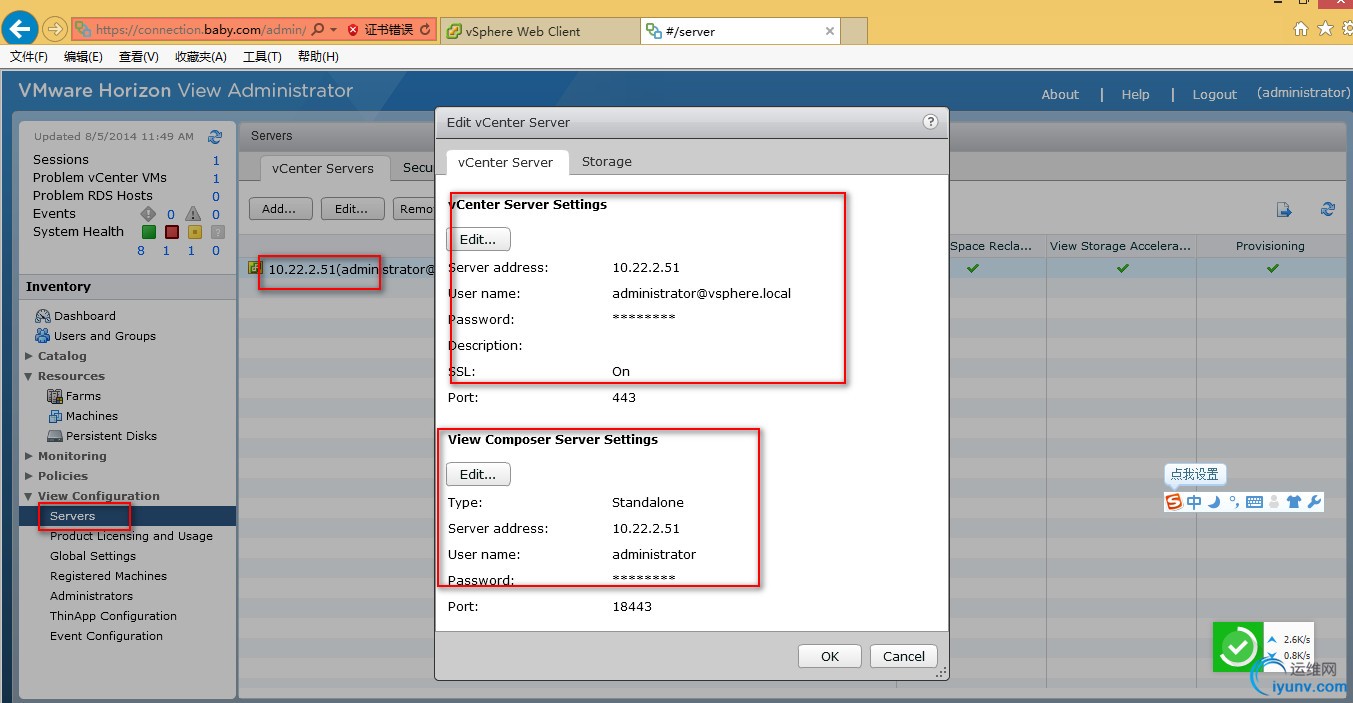This screenshot has height=703, width=1353.
Task: Click the Cancel button in dialog
Action: pyautogui.click(x=904, y=656)
